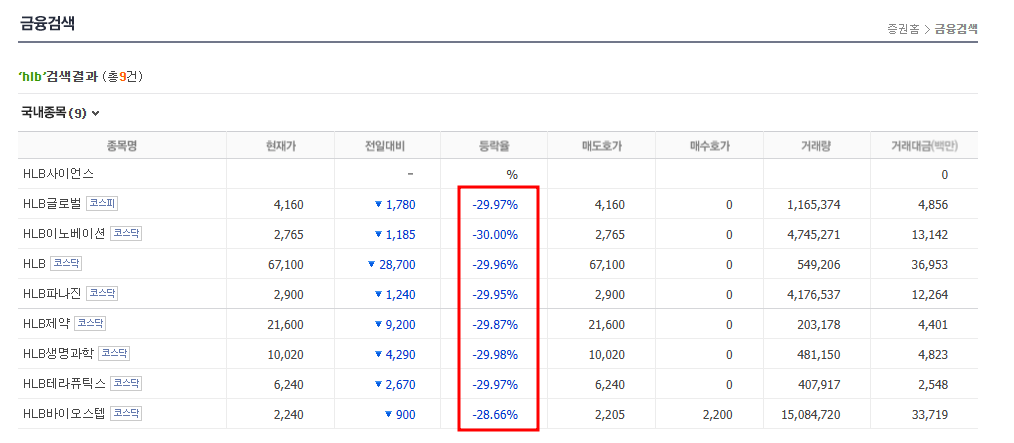
Task: Click the 36,953 trade amount value
Action: pos(930,265)
